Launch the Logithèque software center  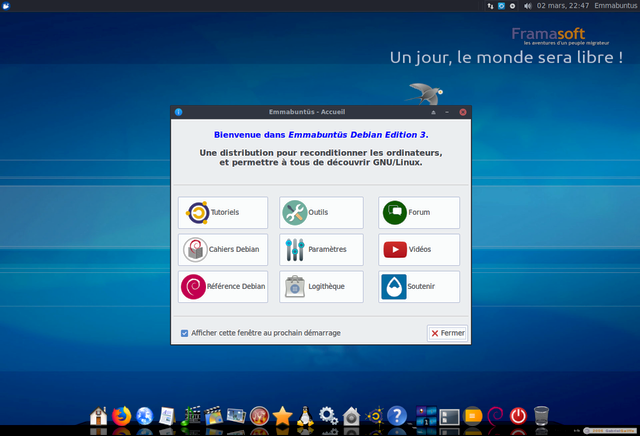(x=321, y=287)
